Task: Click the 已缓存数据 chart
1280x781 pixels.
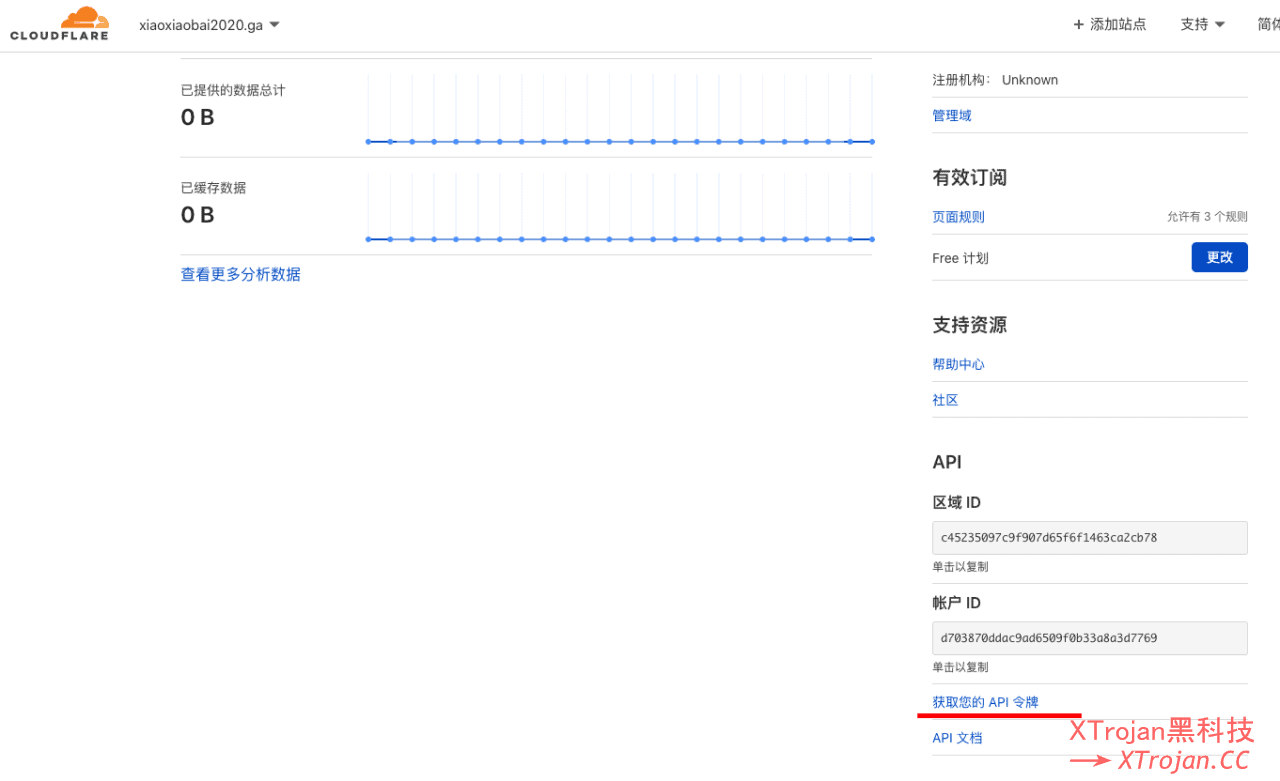Action: pyautogui.click(x=620, y=207)
